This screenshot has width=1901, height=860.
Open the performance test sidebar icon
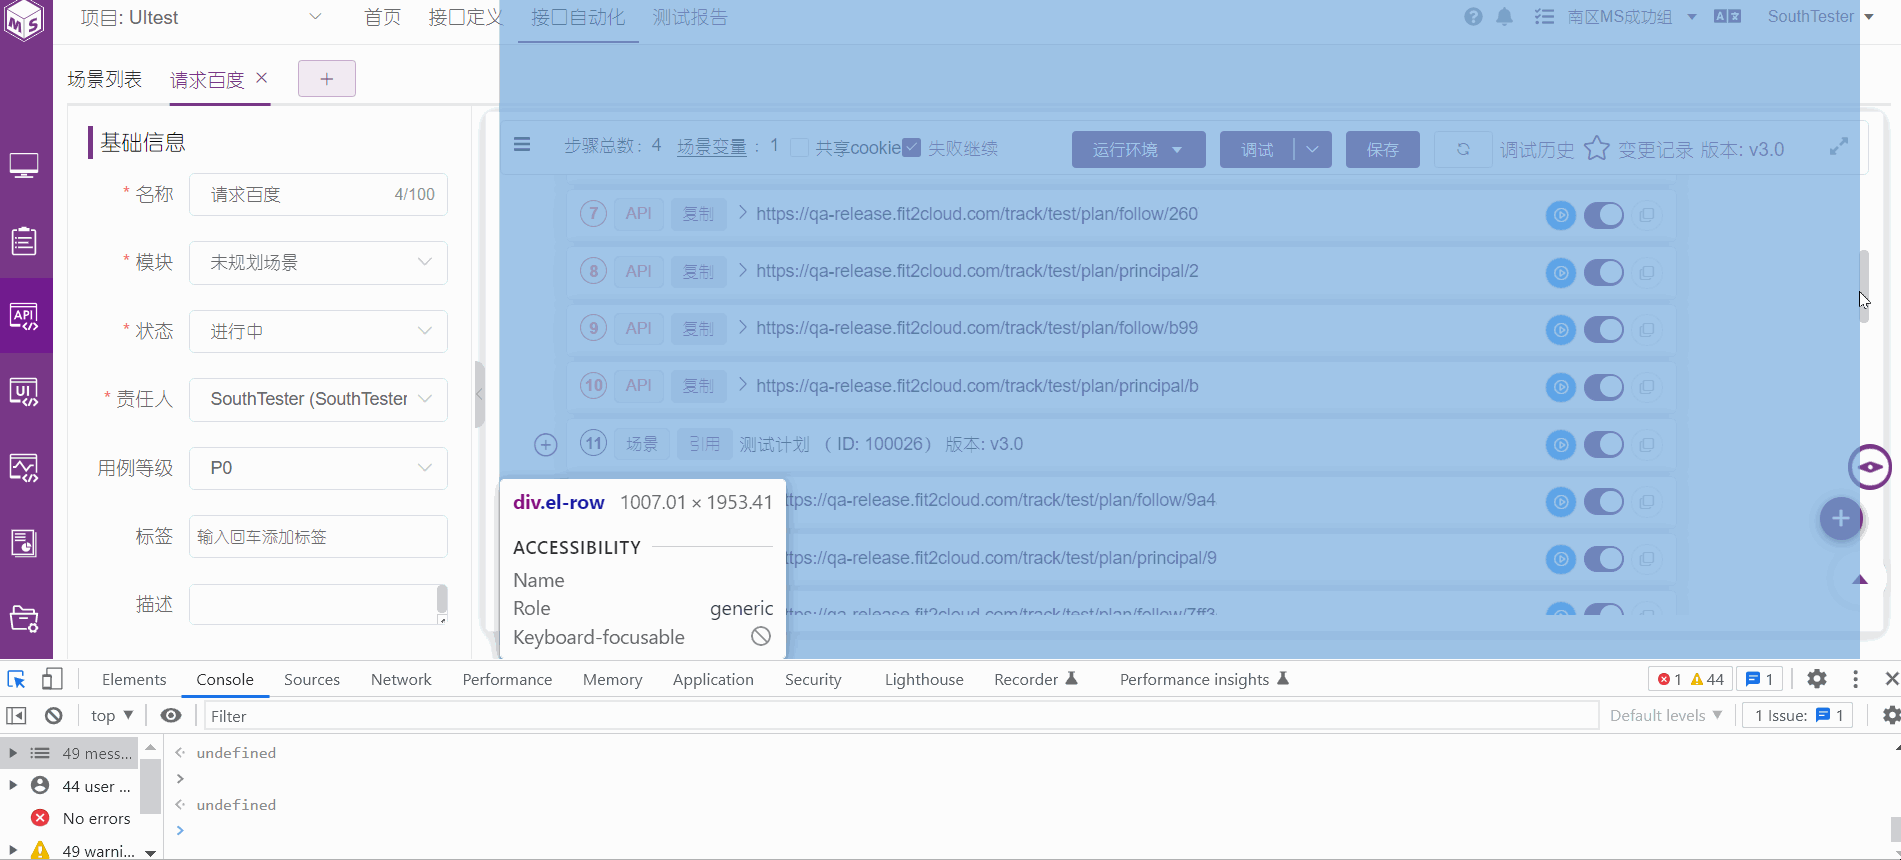[24, 468]
